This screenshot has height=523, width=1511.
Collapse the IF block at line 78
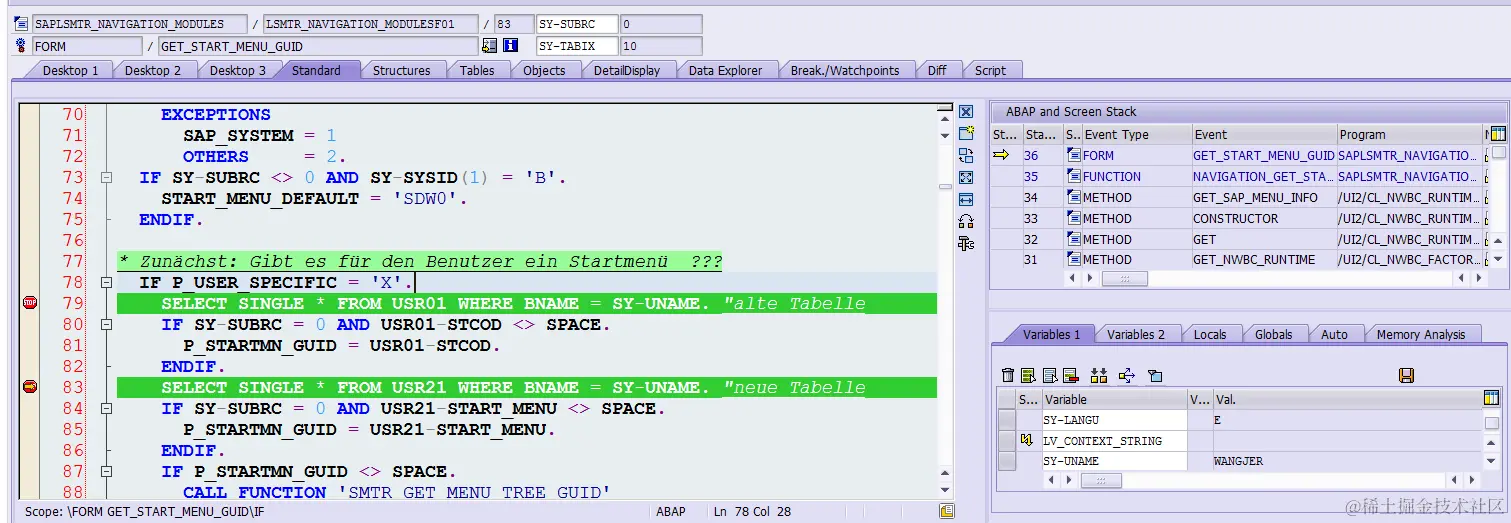(106, 282)
